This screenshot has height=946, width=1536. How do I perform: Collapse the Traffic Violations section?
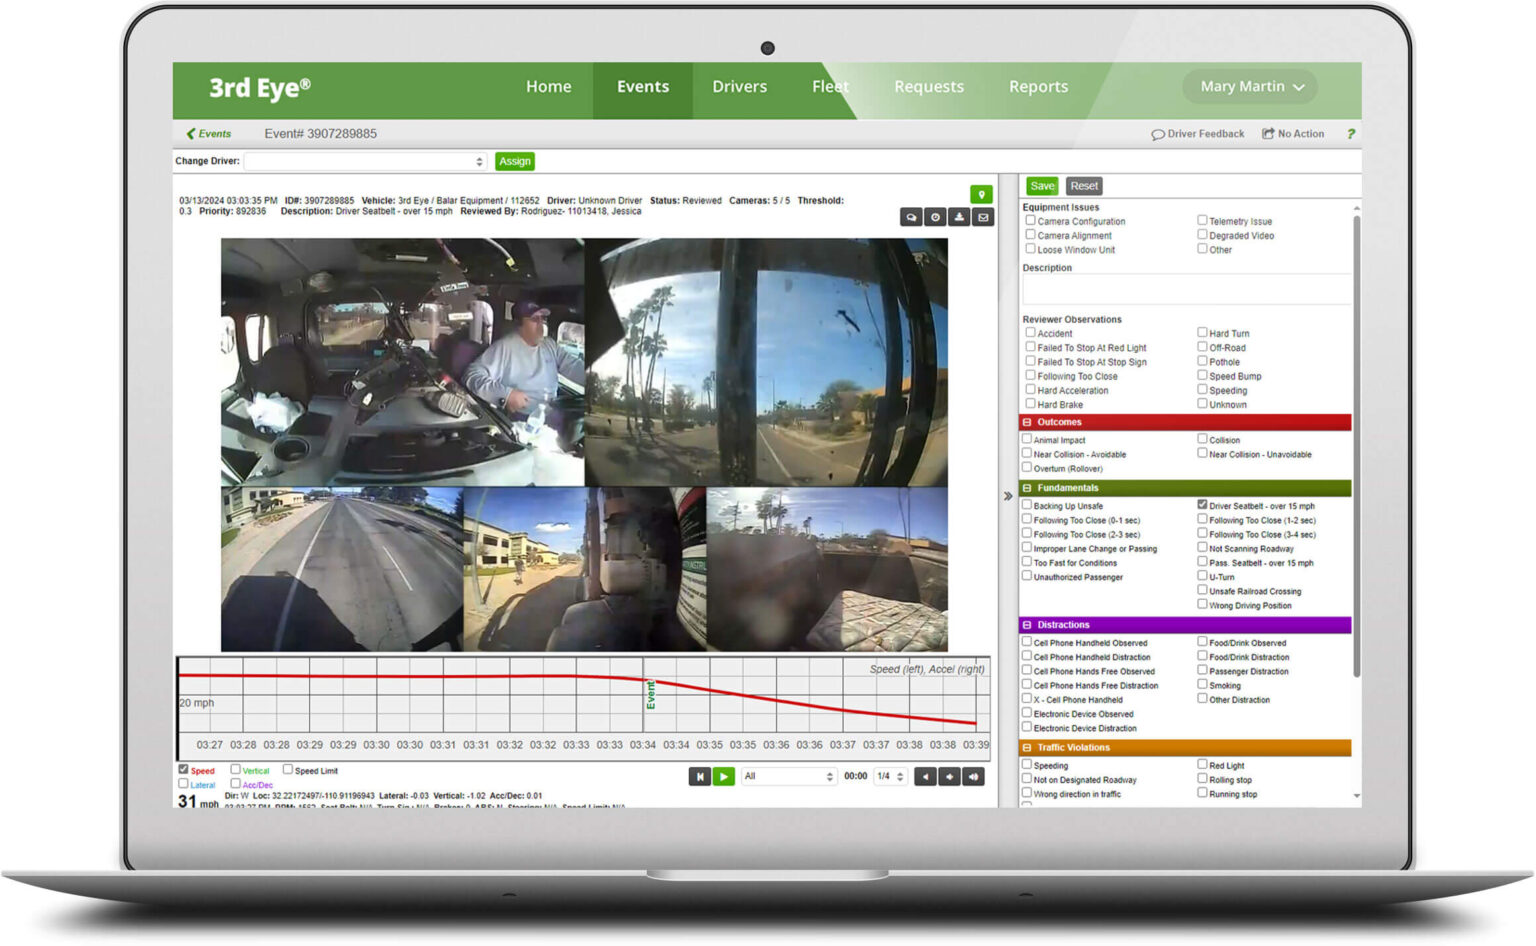click(x=1027, y=748)
